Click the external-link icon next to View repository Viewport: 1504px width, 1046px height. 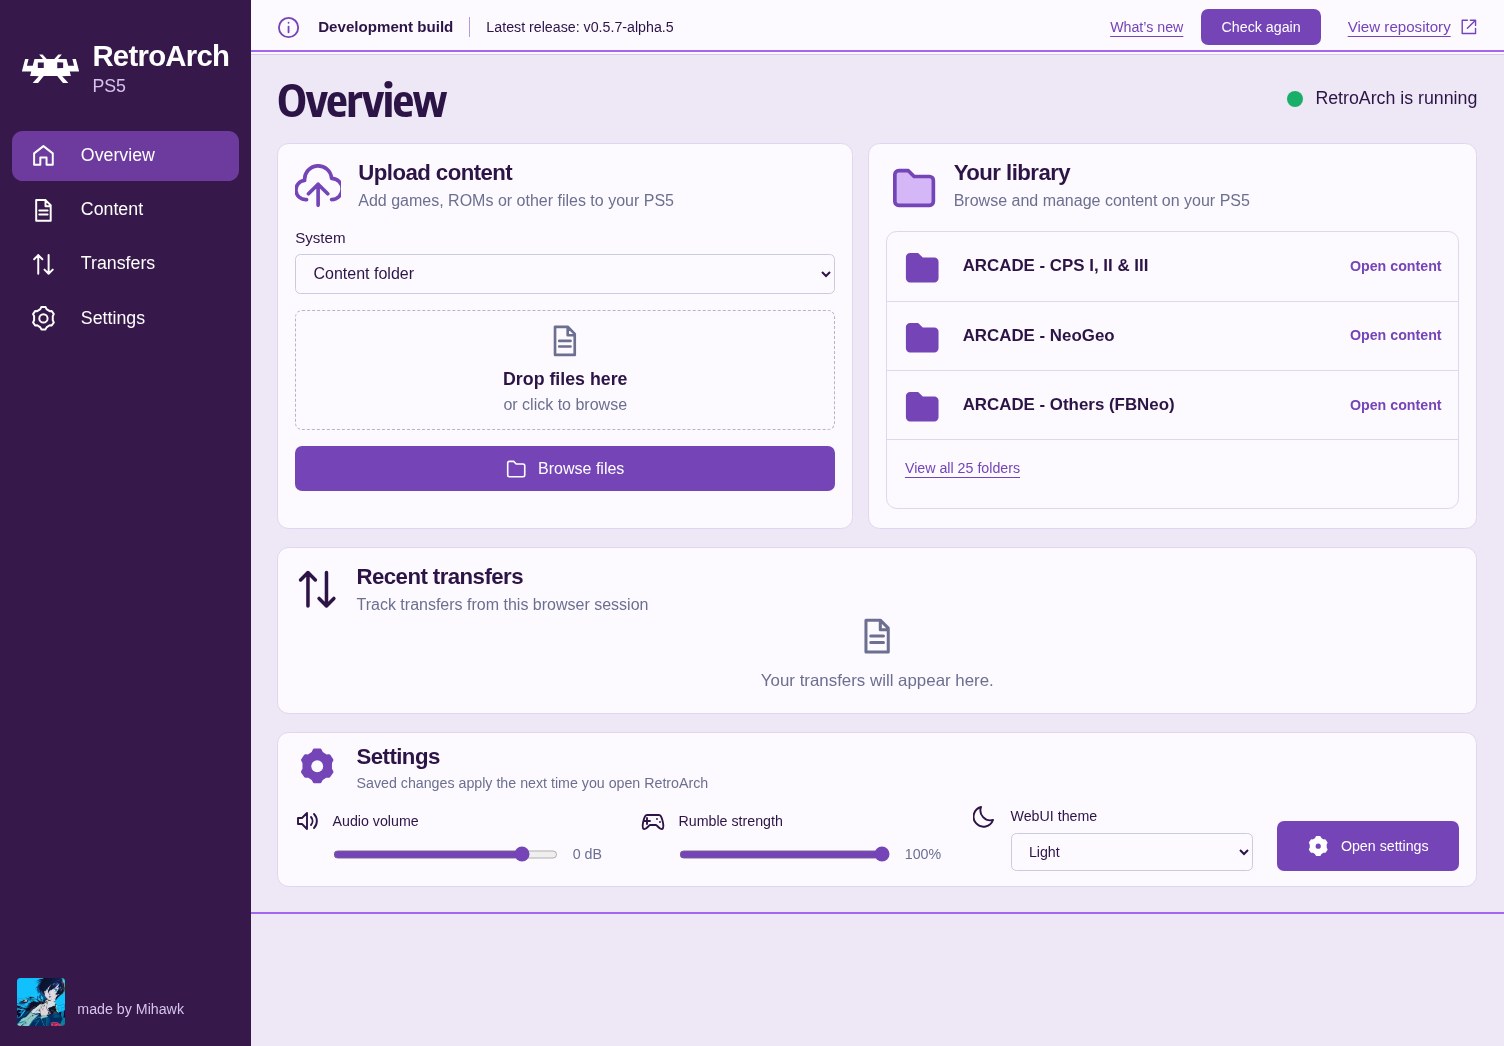(x=1469, y=27)
